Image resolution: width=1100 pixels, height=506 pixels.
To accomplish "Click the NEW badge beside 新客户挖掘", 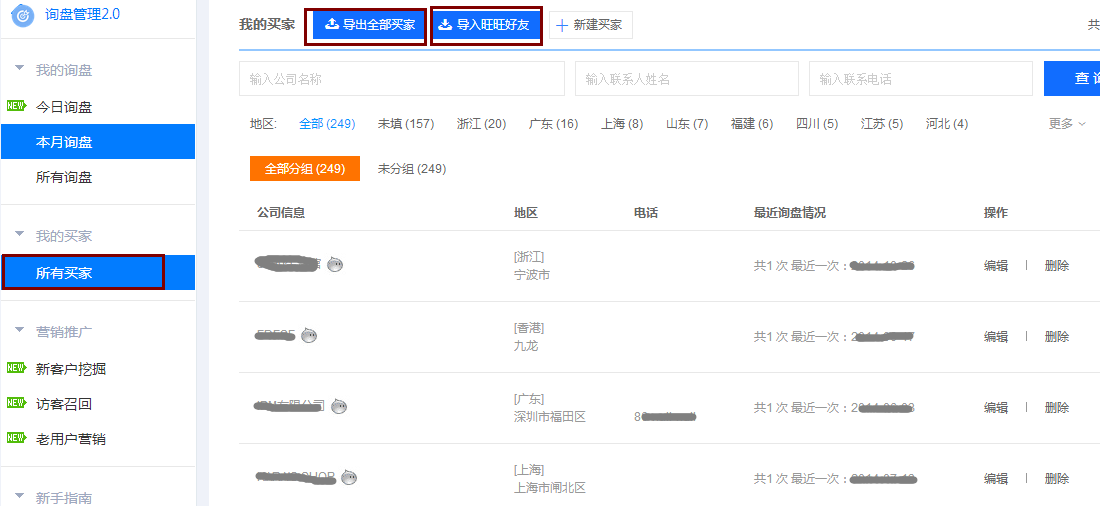I will click(x=16, y=368).
